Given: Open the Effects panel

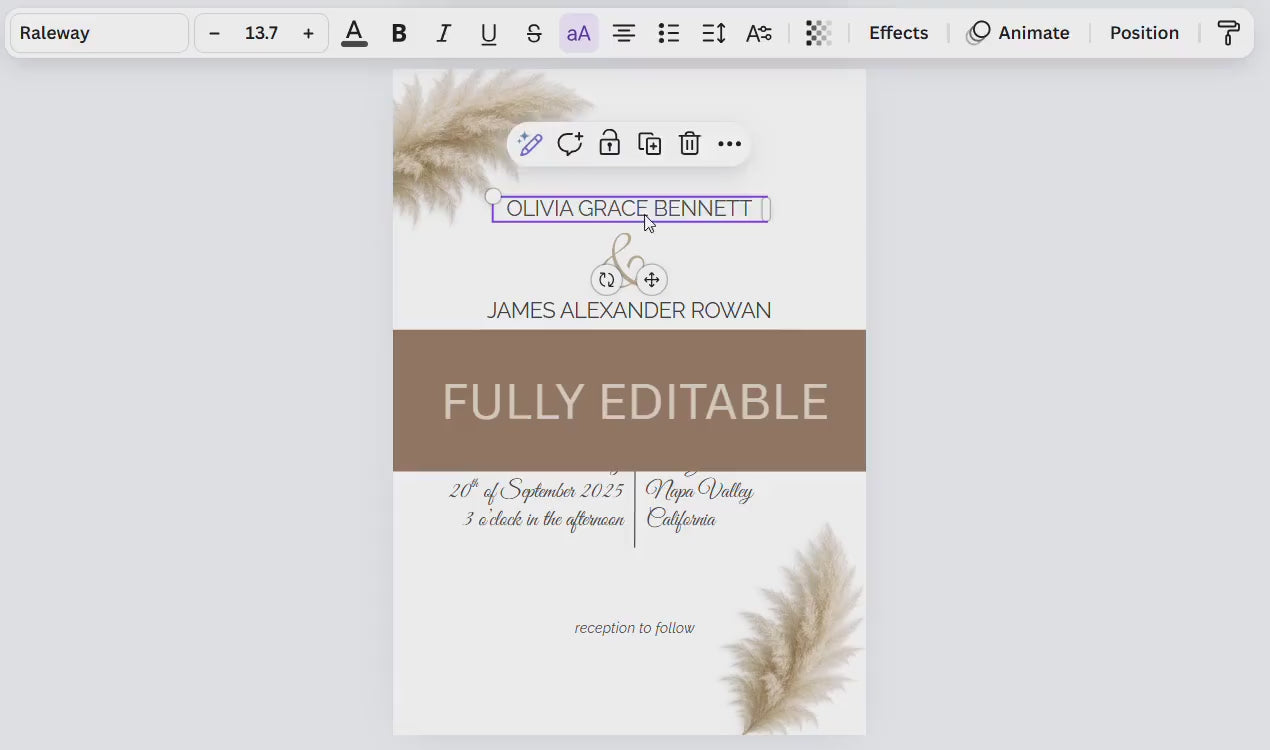Looking at the screenshot, I should 897,33.
